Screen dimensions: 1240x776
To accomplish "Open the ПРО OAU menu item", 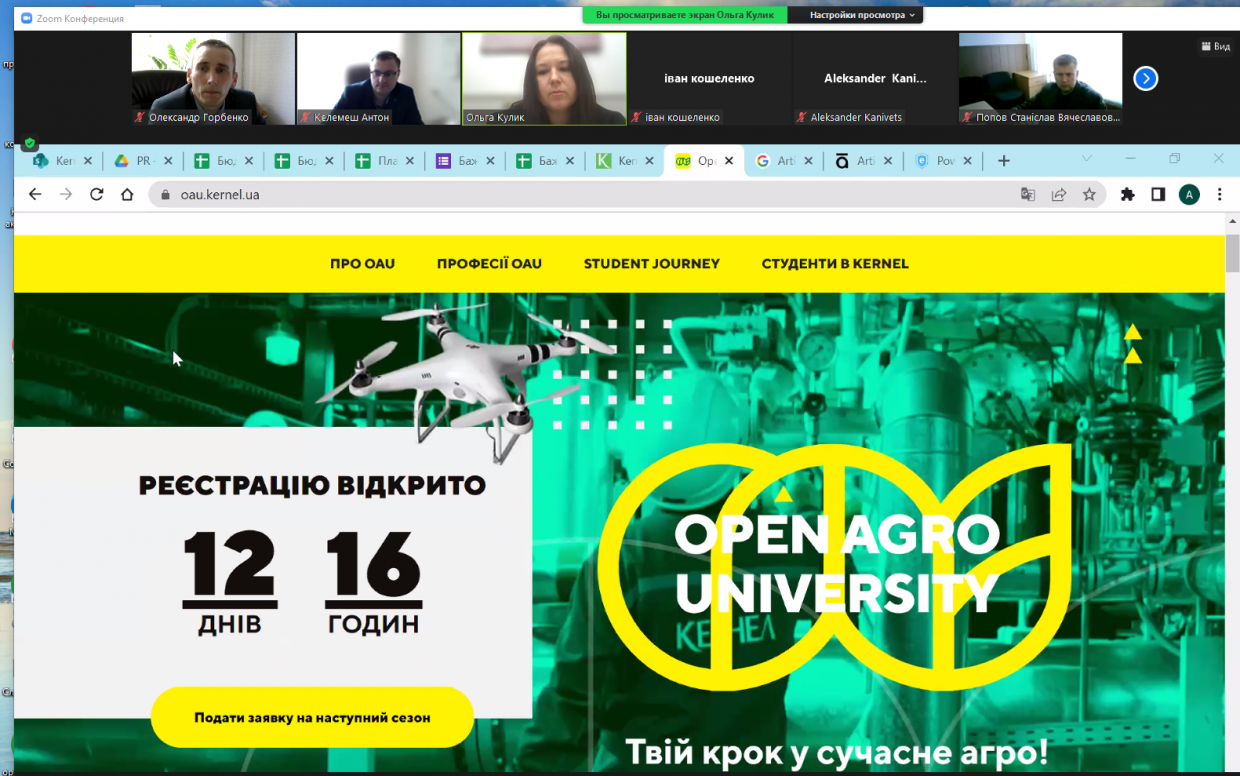I will tap(362, 264).
